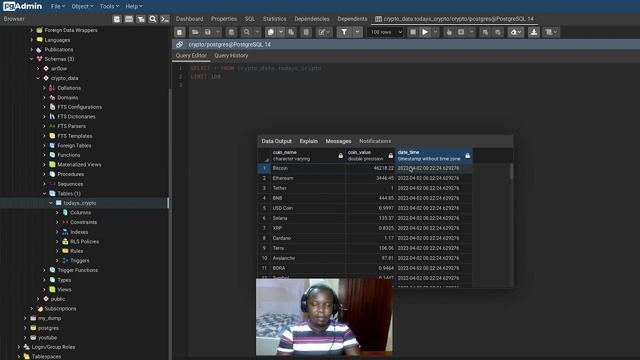Select the Materialized Views node
The width and height of the screenshot is (640, 360).
coord(79,165)
